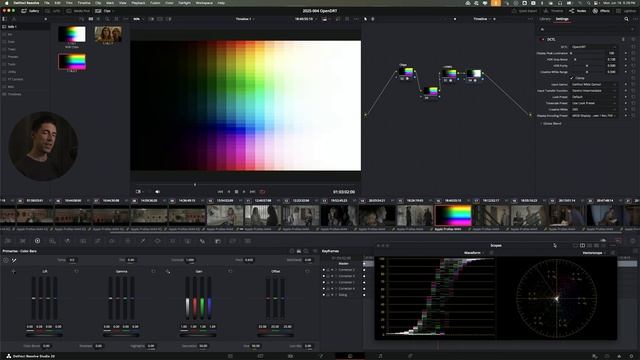Click the auto color magic wand icon
The width and height of the screenshot is (640, 360).
pyautogui.click(x=14, y=260)
